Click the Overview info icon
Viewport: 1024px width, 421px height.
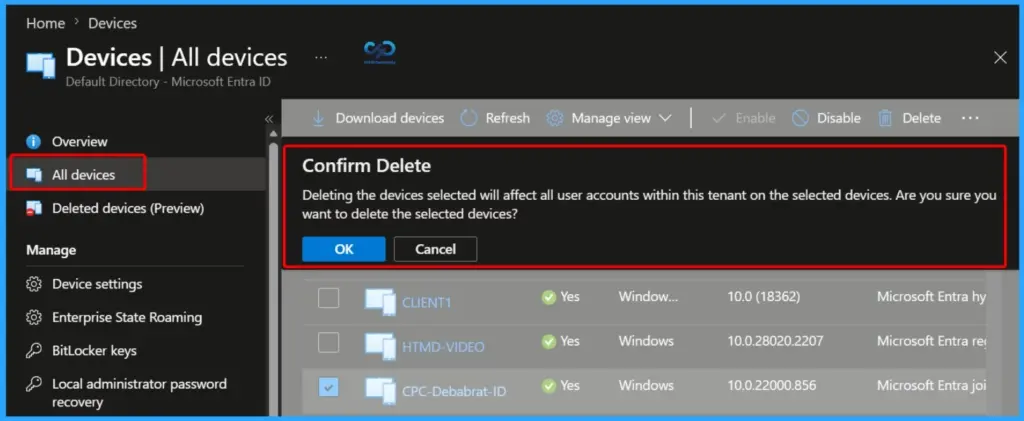coord(33,142)
